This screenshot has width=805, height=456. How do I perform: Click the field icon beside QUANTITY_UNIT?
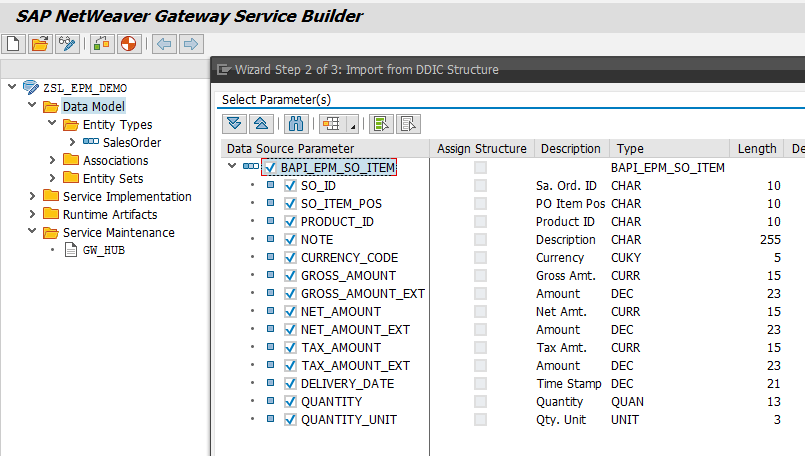tap(271, 419)
